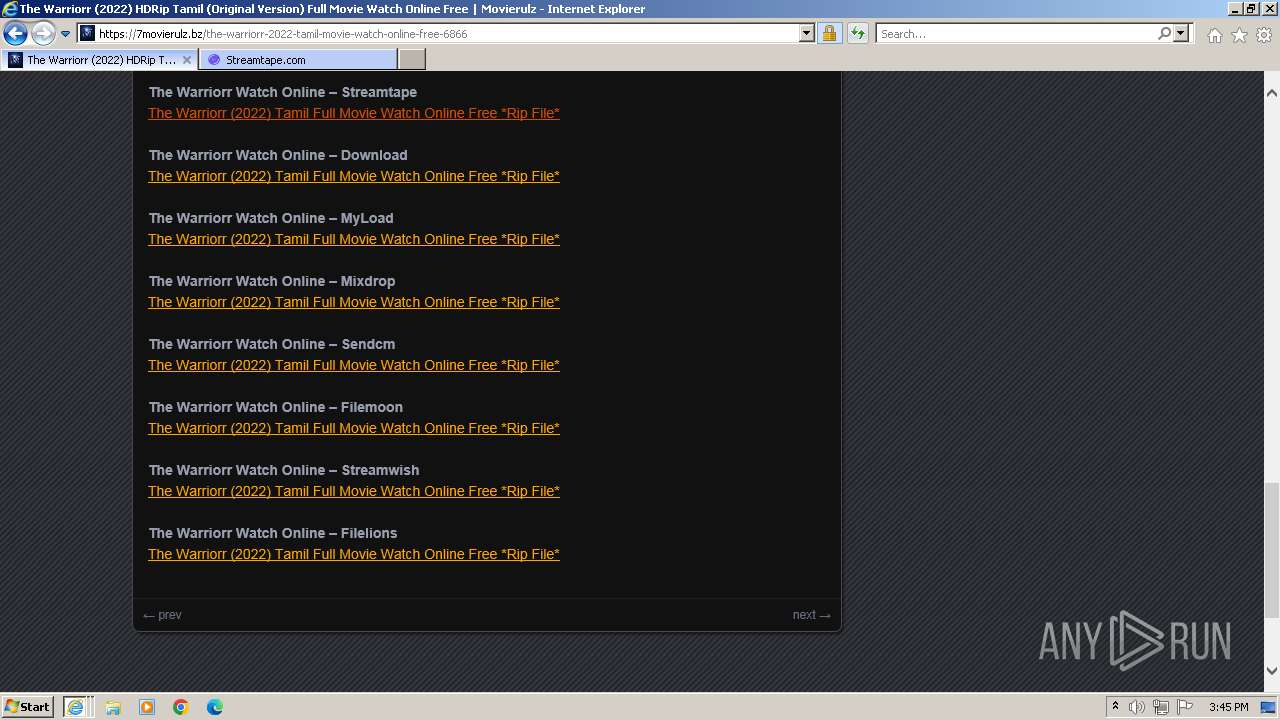Select 'The Warriorr Watch Online – Sendcm' heading
This screenshot has width=1280, height=720.
coord(272,344)
